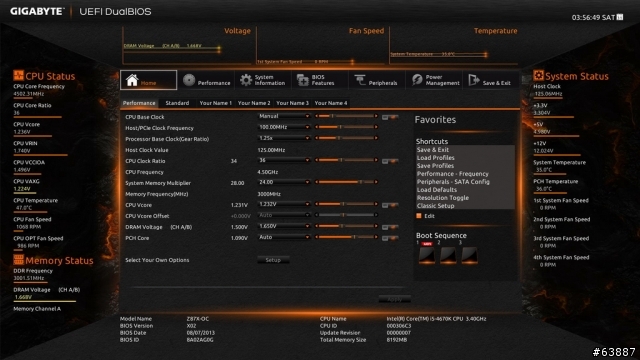The width and height of the screenshot is (640, 360).
Task: Click CPU Vcore slider left arrow
Action: point(316,204)
